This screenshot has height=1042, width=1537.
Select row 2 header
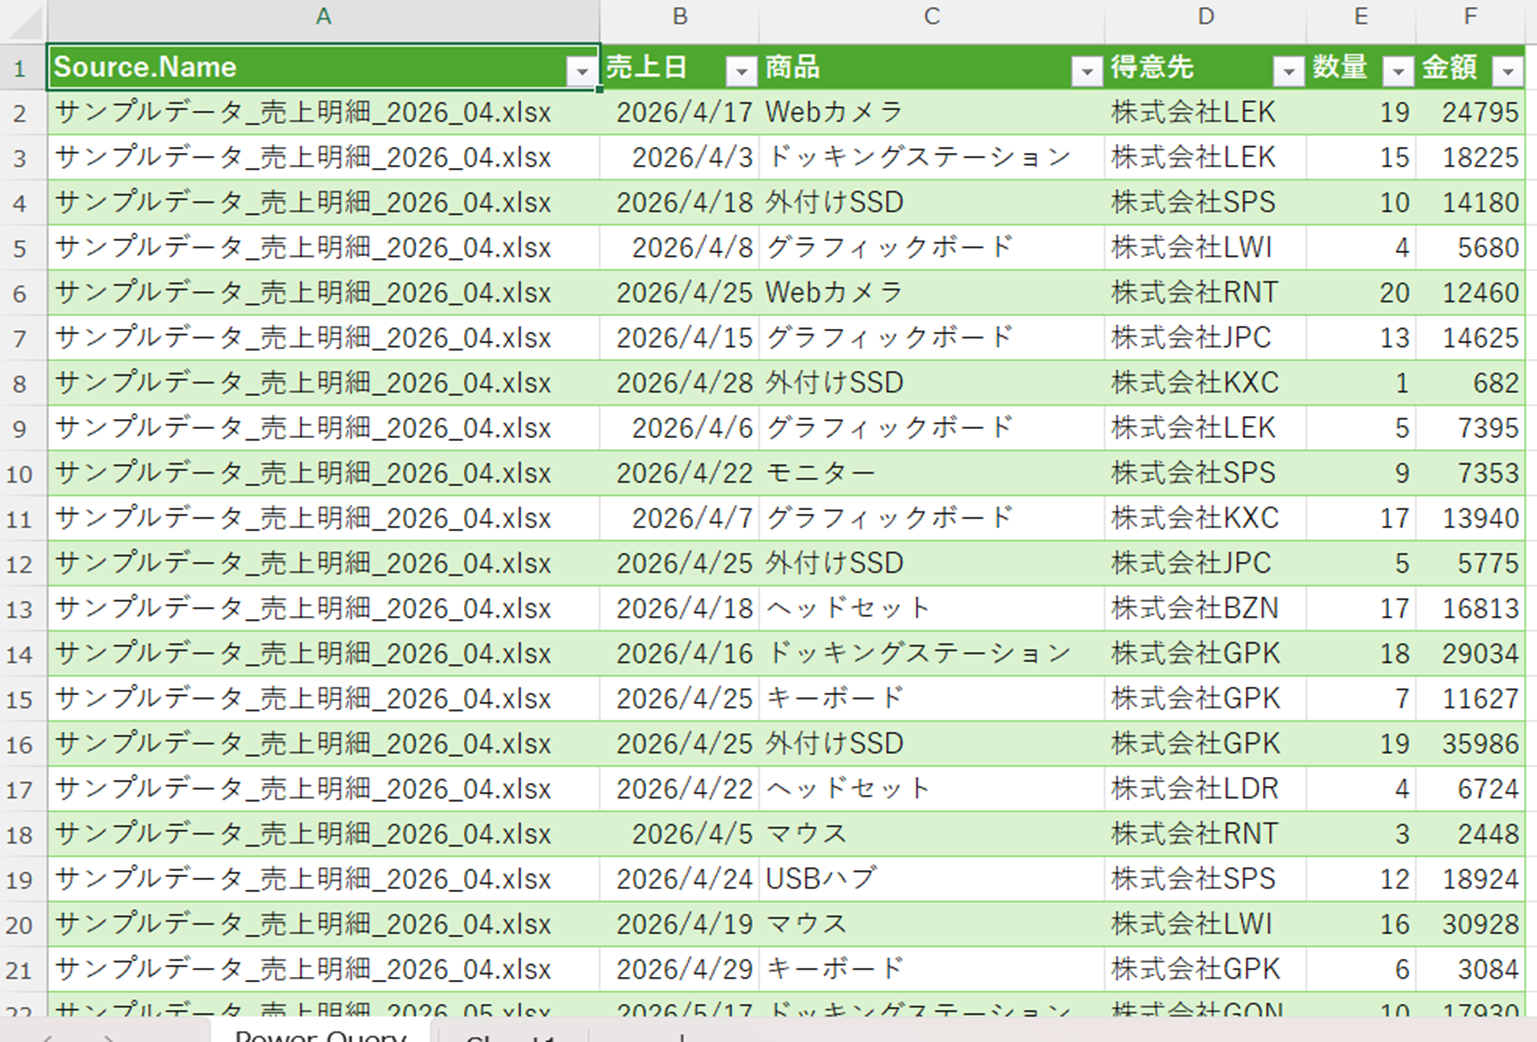20,113
